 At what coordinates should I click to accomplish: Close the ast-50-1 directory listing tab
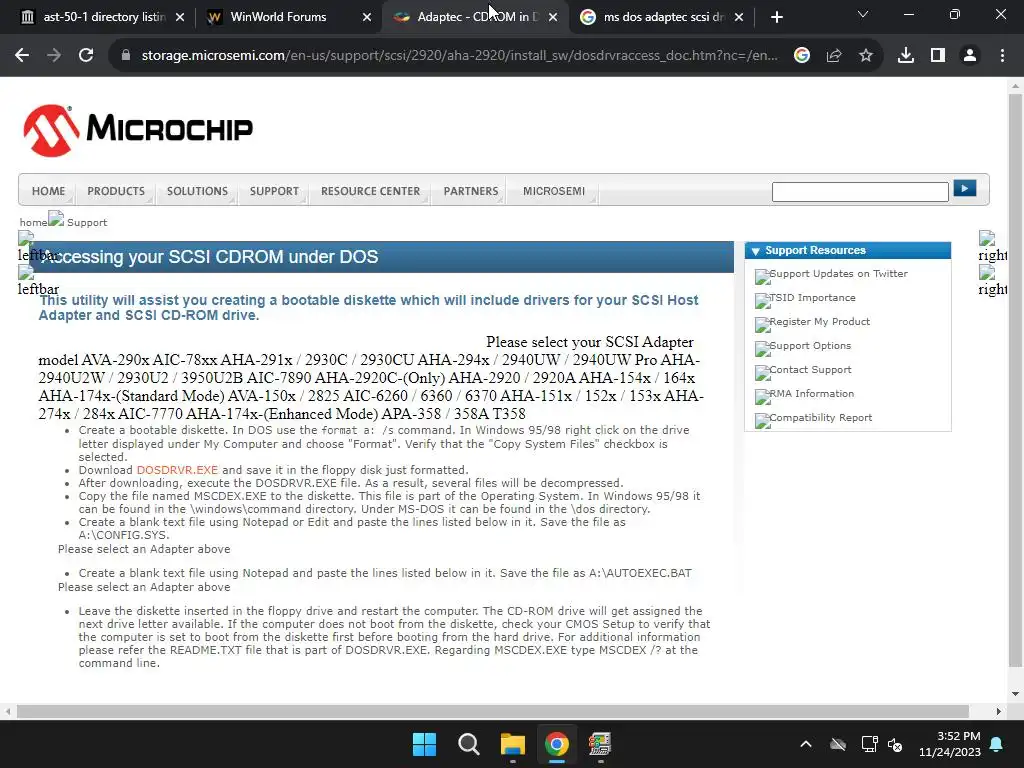pyautogui.click(x=180, y=17)
